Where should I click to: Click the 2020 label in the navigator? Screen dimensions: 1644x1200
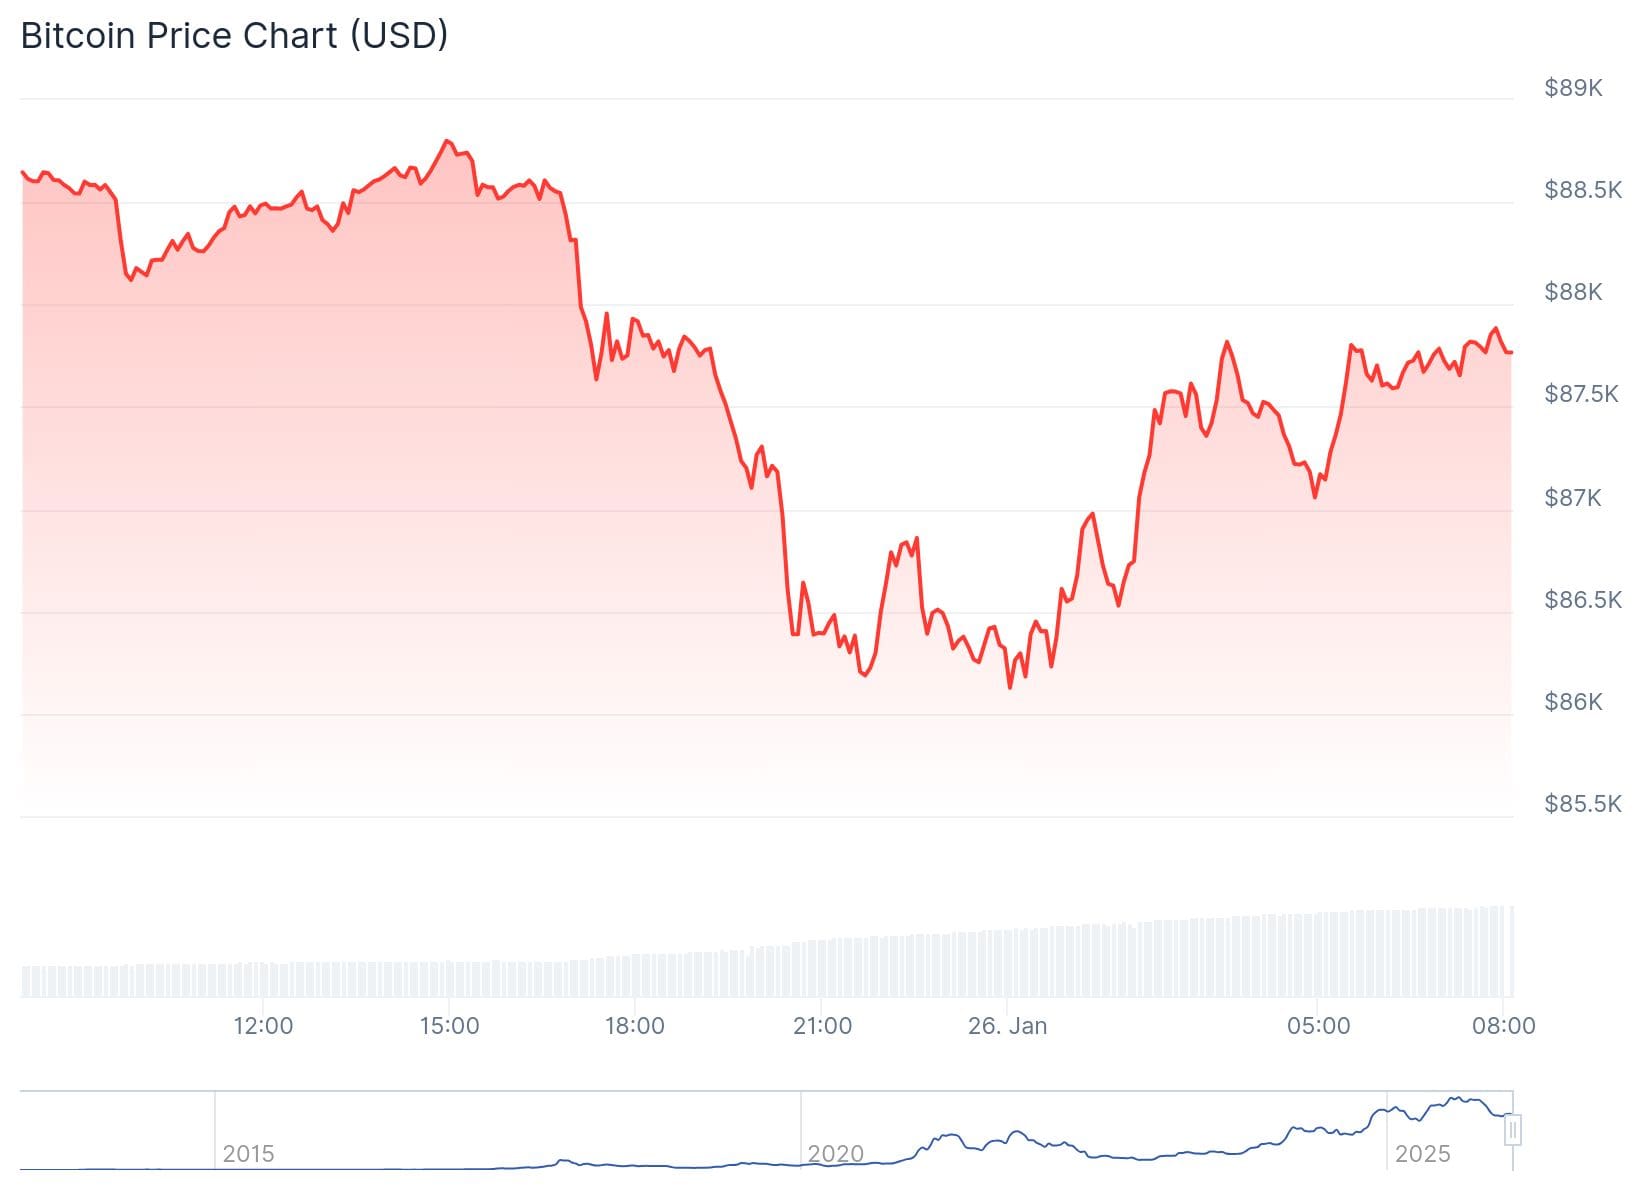point(835,1154)
